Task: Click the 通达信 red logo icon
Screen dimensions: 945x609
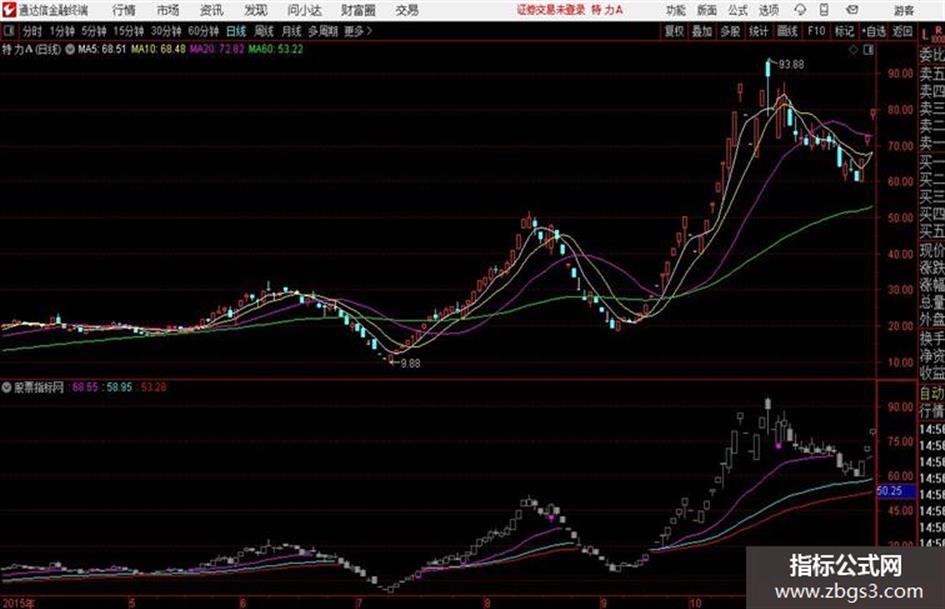Action: 9,10
